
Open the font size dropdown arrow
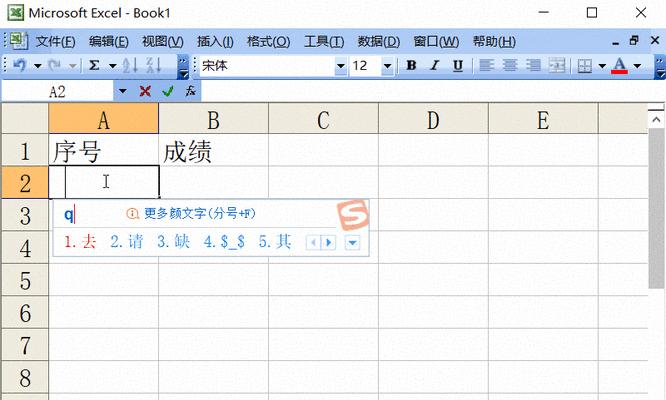click(x=387, y=66)
